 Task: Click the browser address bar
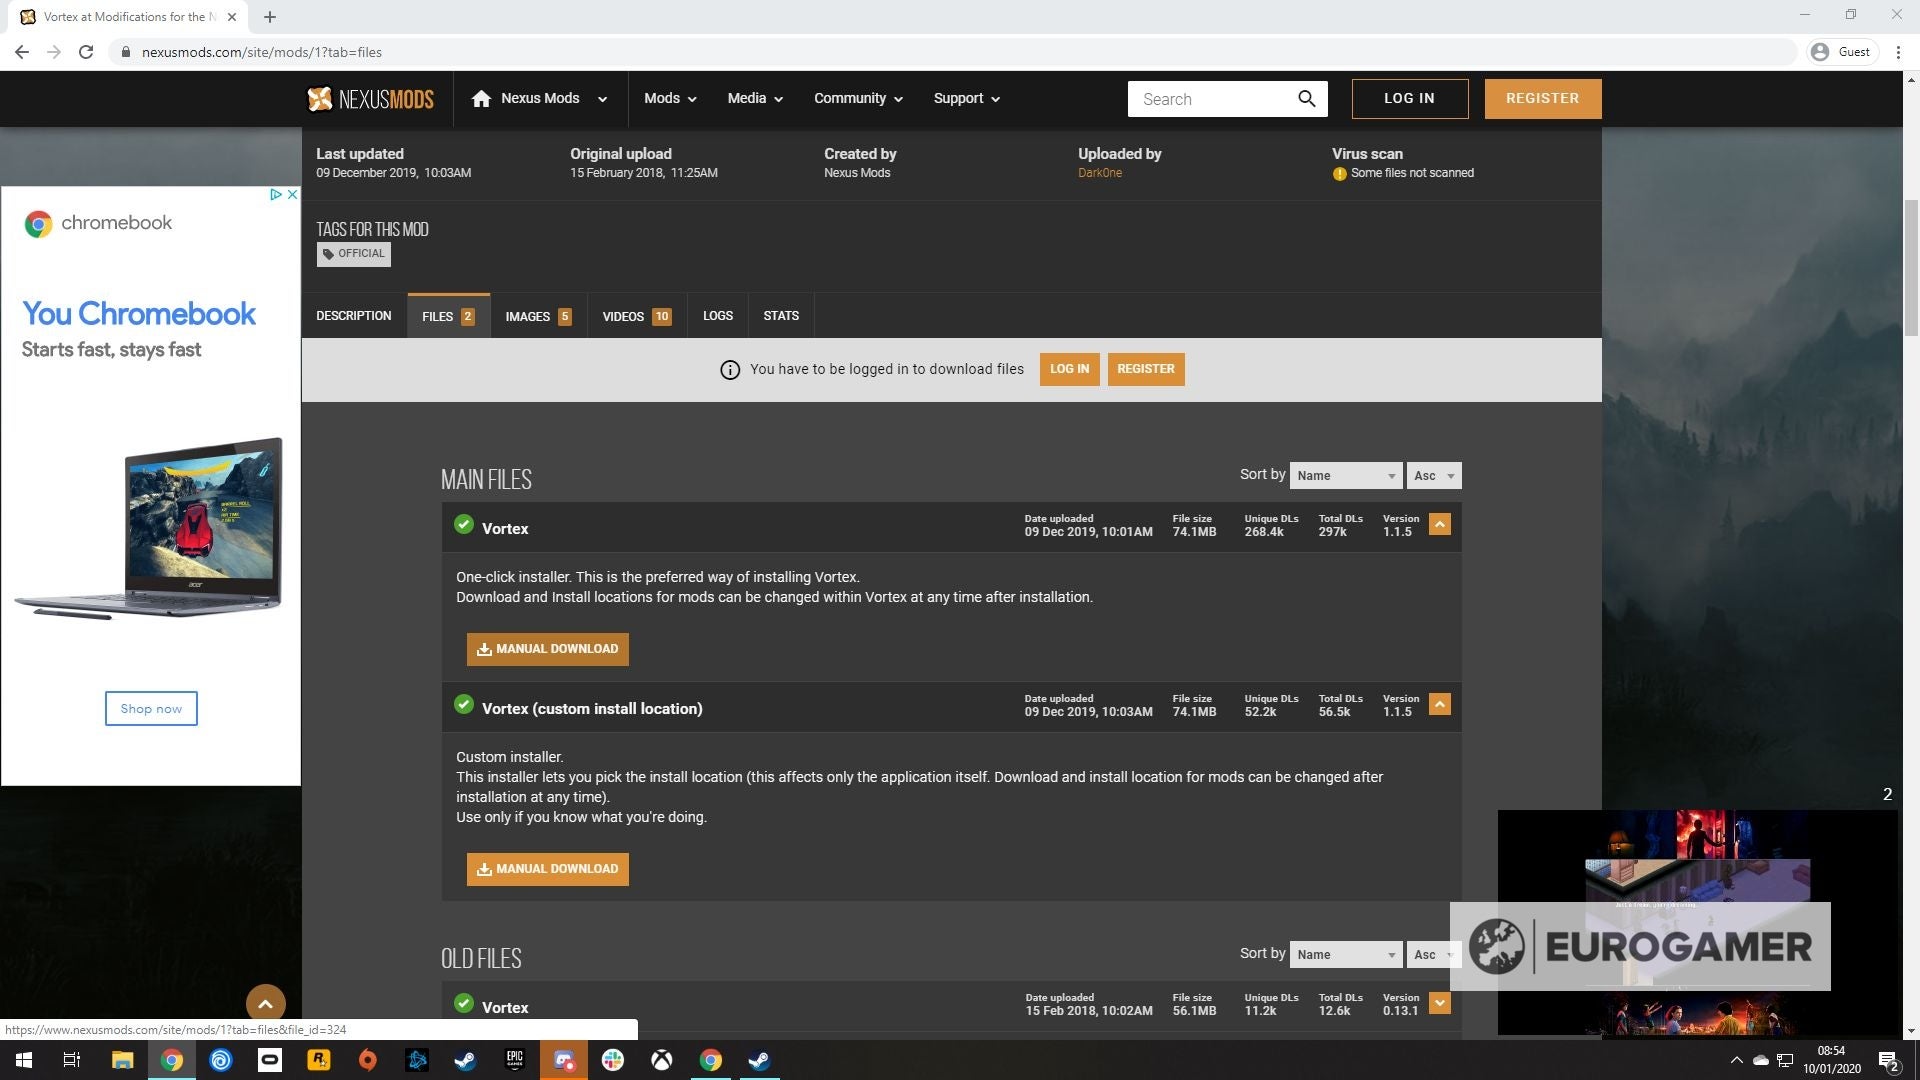click(950, 52)
